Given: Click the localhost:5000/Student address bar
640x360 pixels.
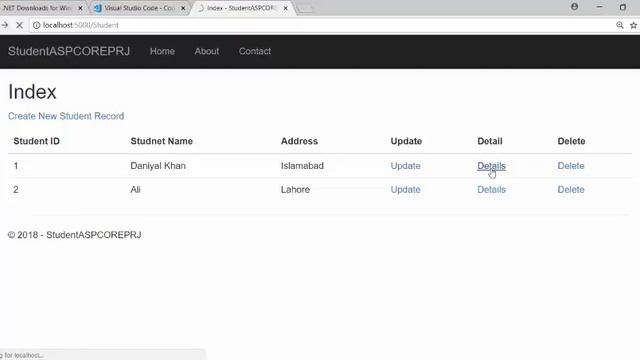Looking at the screenshot, I should coord(322,25).
